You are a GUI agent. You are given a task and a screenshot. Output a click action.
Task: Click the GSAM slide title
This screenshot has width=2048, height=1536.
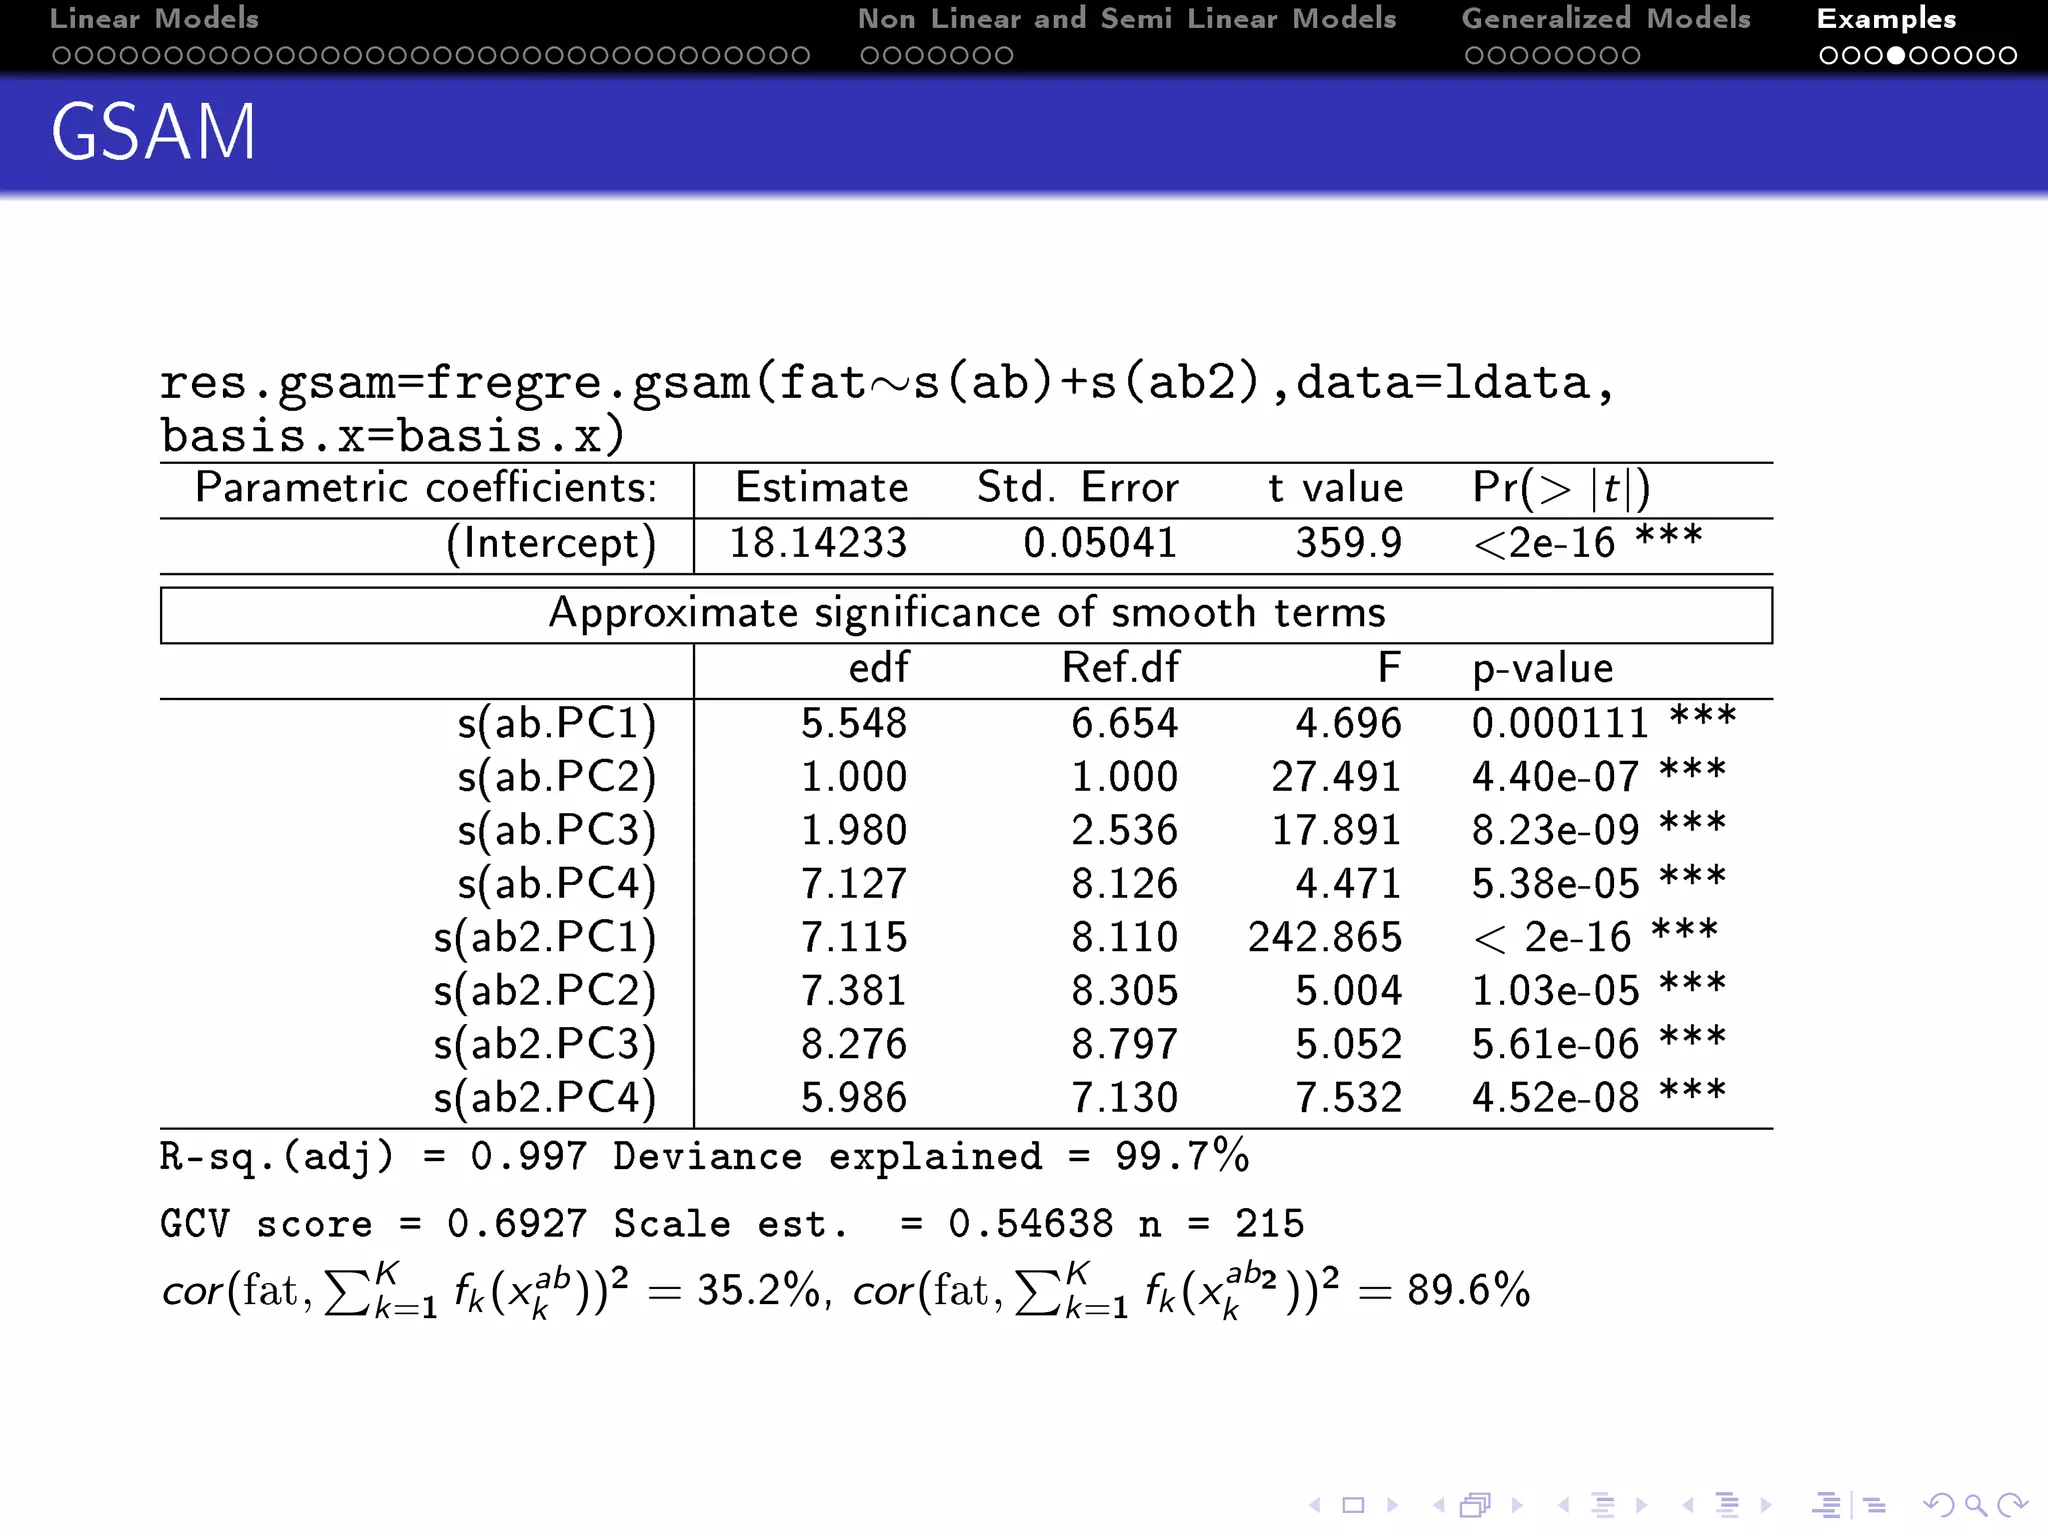(153, 131)
